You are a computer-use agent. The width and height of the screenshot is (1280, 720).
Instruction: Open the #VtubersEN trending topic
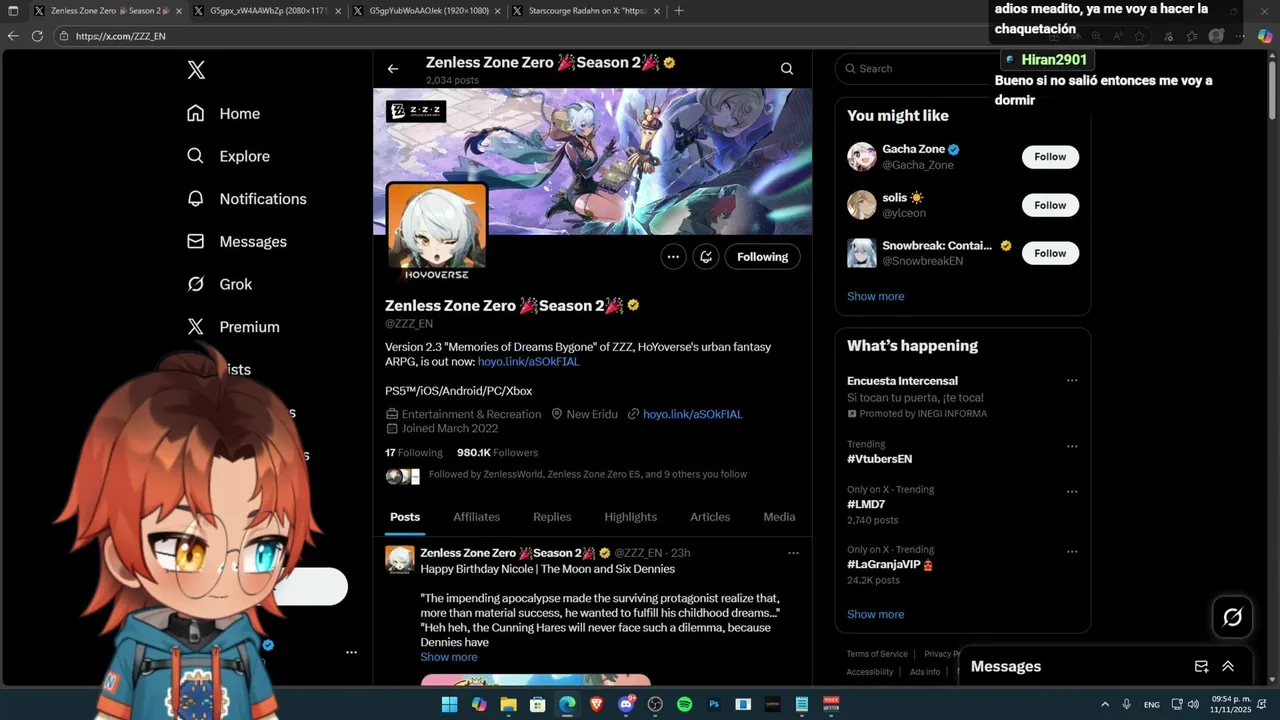[x=879, y=459]
